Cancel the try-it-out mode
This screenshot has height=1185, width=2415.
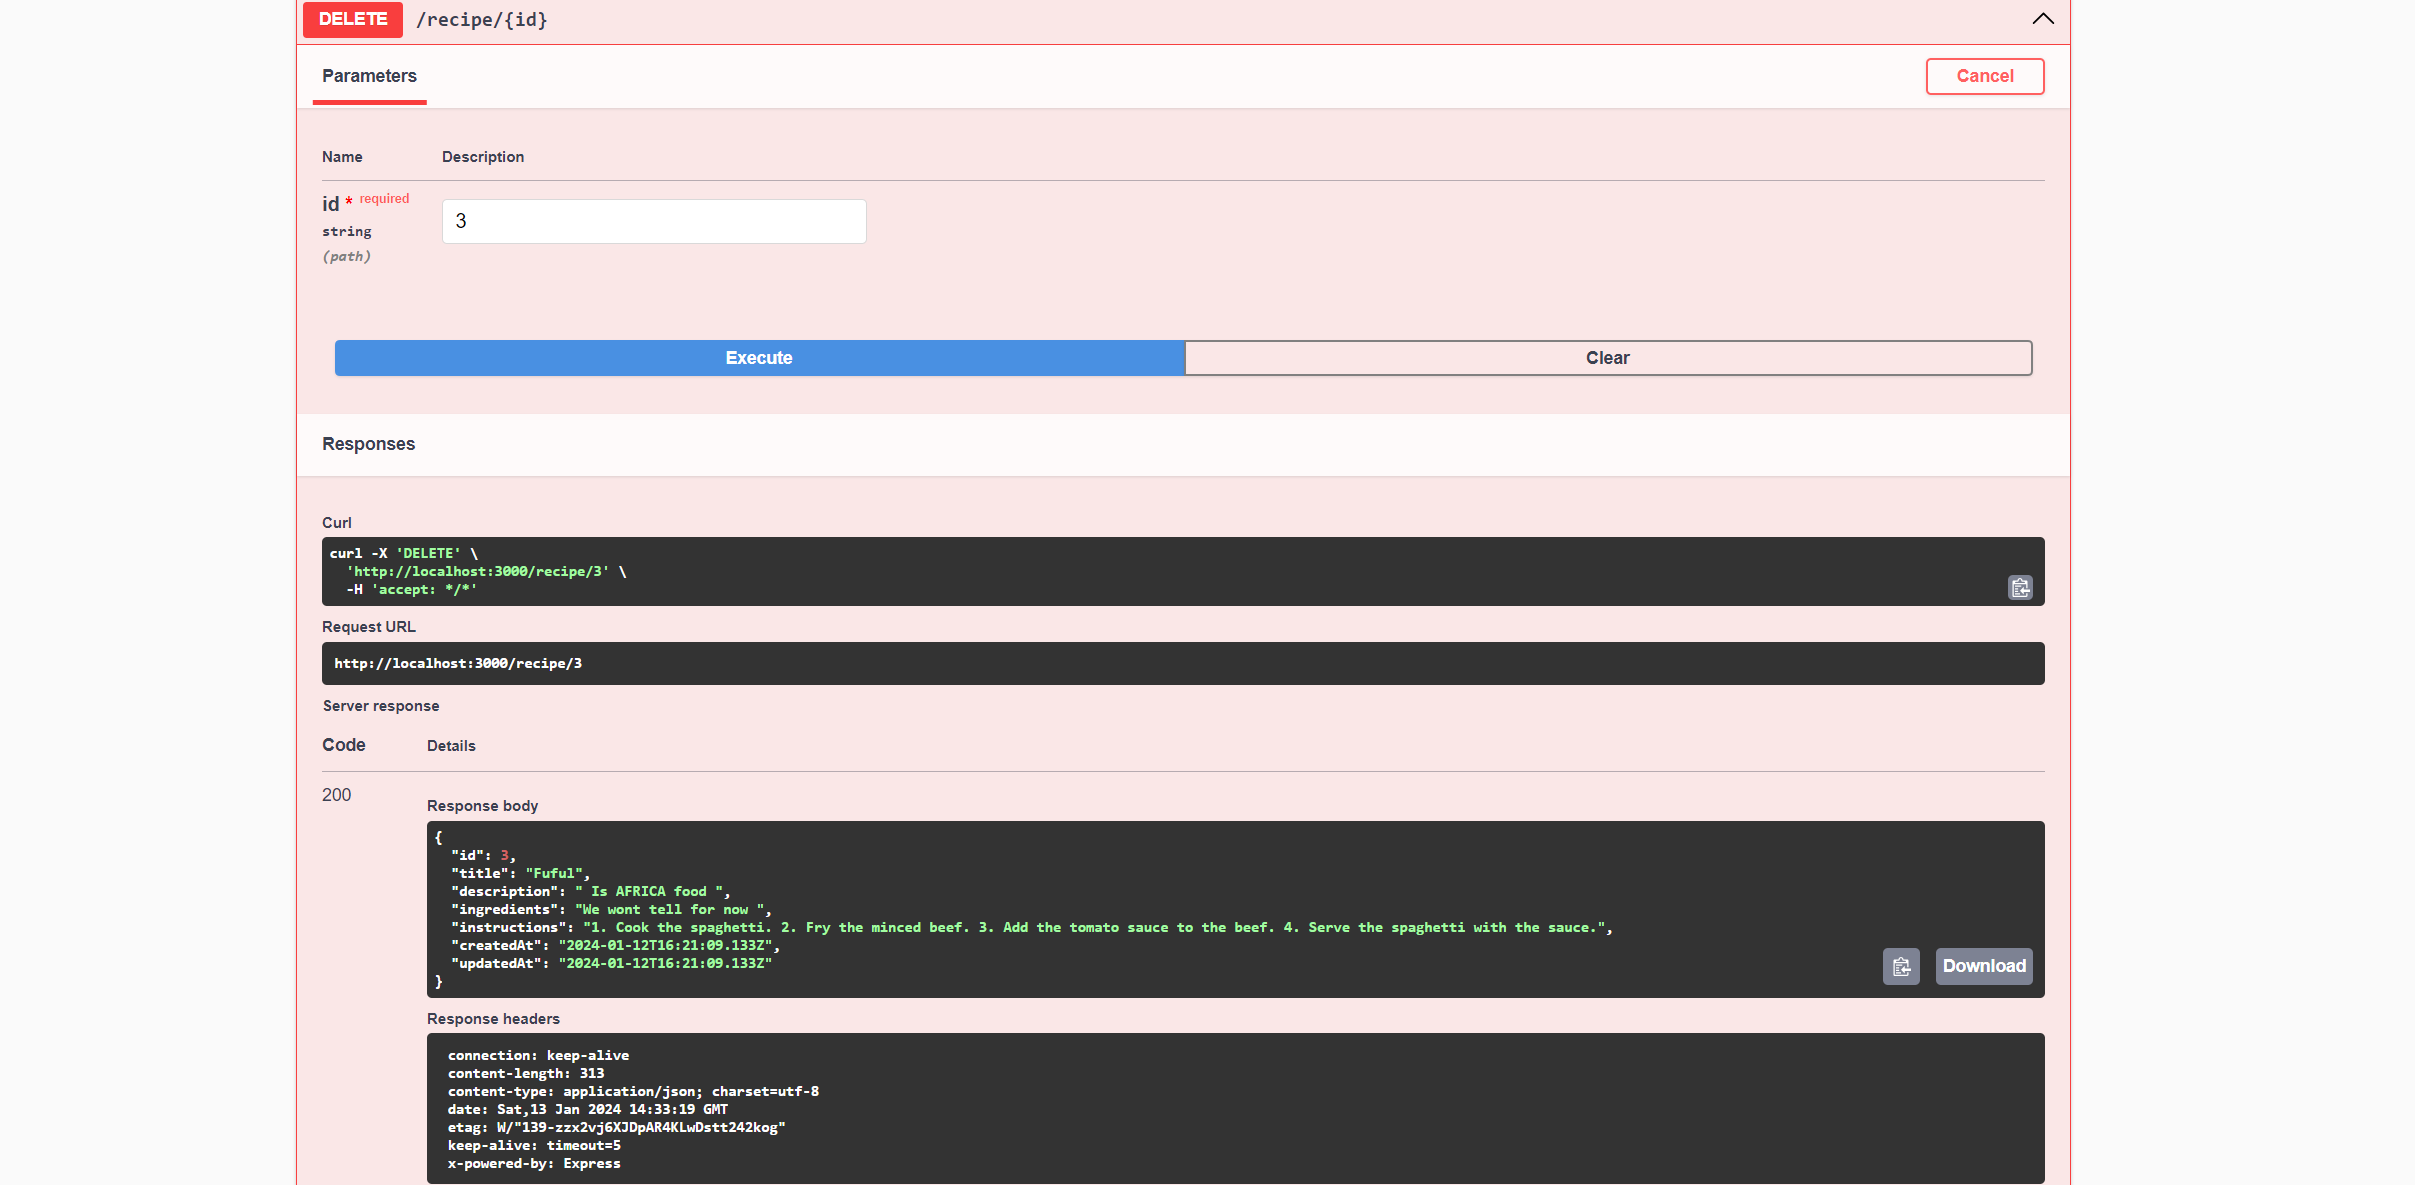coord(1985,76)
